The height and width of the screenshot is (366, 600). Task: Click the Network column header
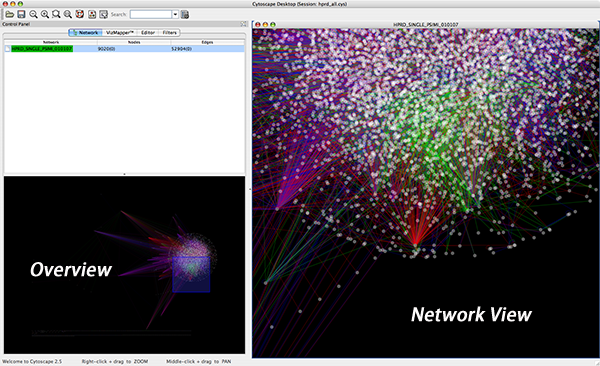tap(51, 42)
